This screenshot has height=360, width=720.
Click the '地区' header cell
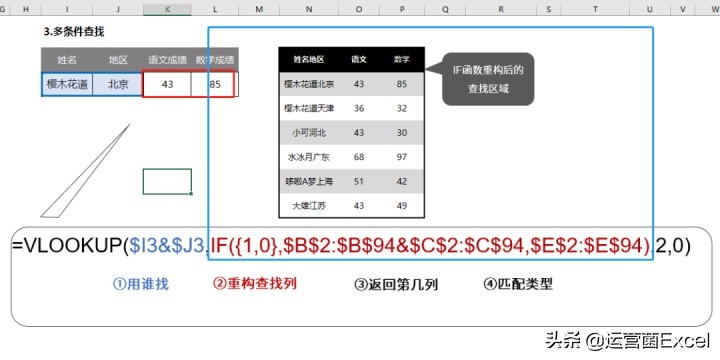[x=118, y=60]
